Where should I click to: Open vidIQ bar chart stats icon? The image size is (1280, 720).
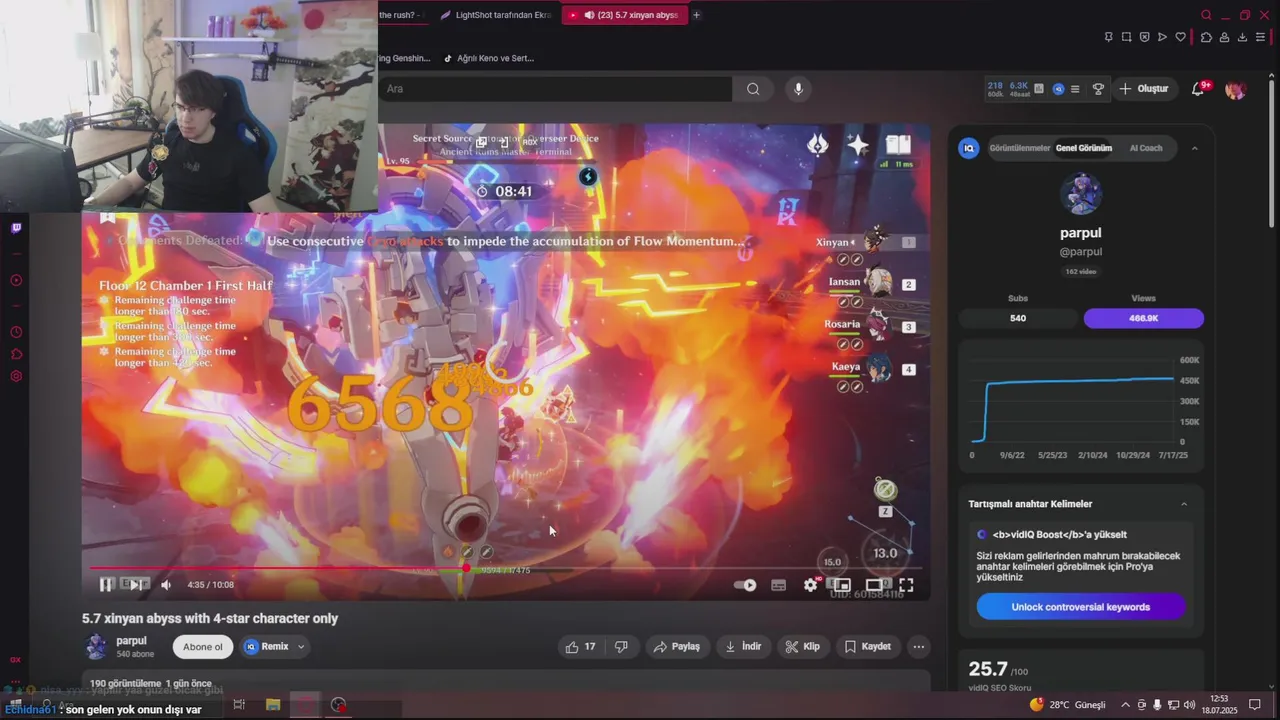1039,89
